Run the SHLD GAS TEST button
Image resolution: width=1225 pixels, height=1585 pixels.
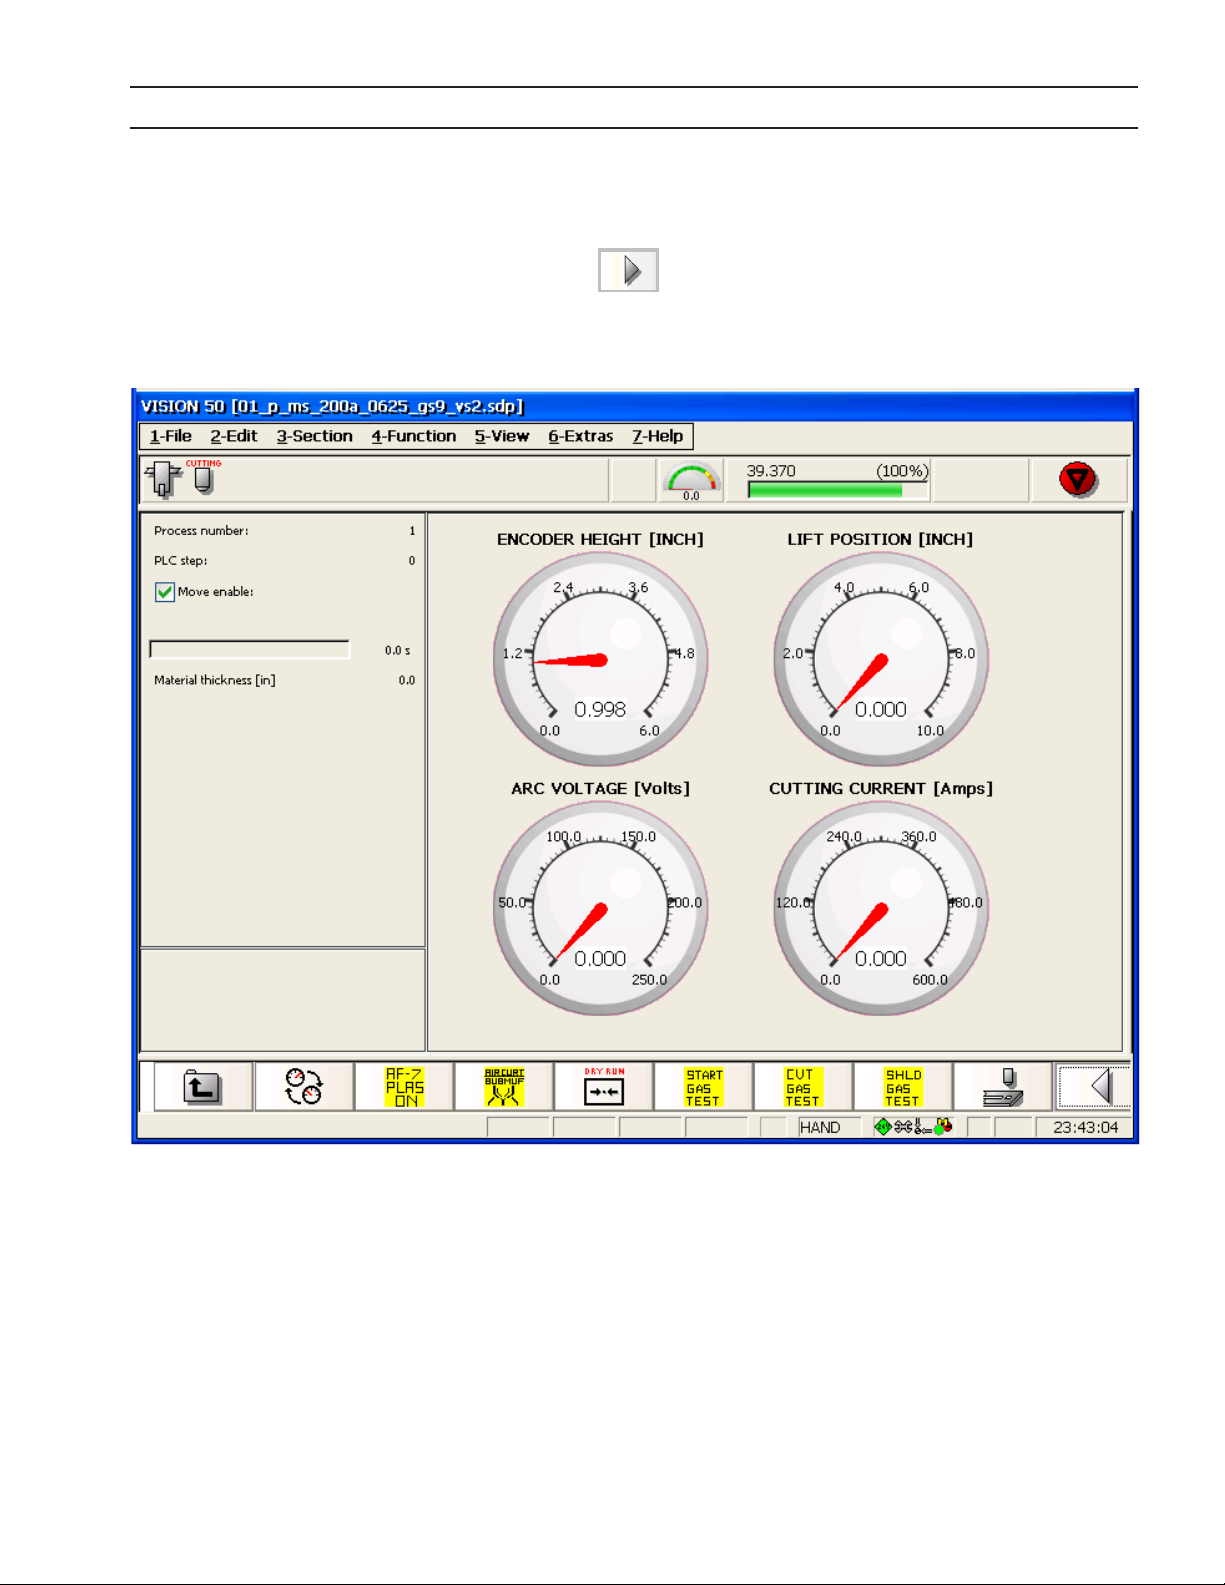pos(903,1087)
